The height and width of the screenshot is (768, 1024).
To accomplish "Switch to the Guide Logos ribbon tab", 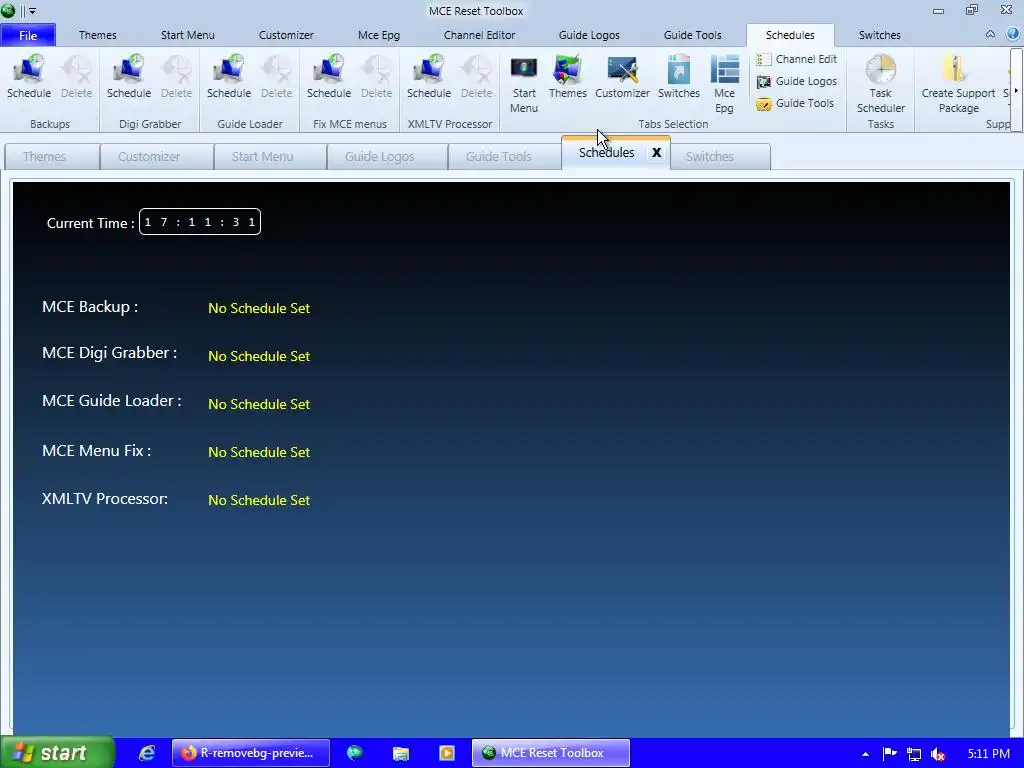I will [589, 35].
